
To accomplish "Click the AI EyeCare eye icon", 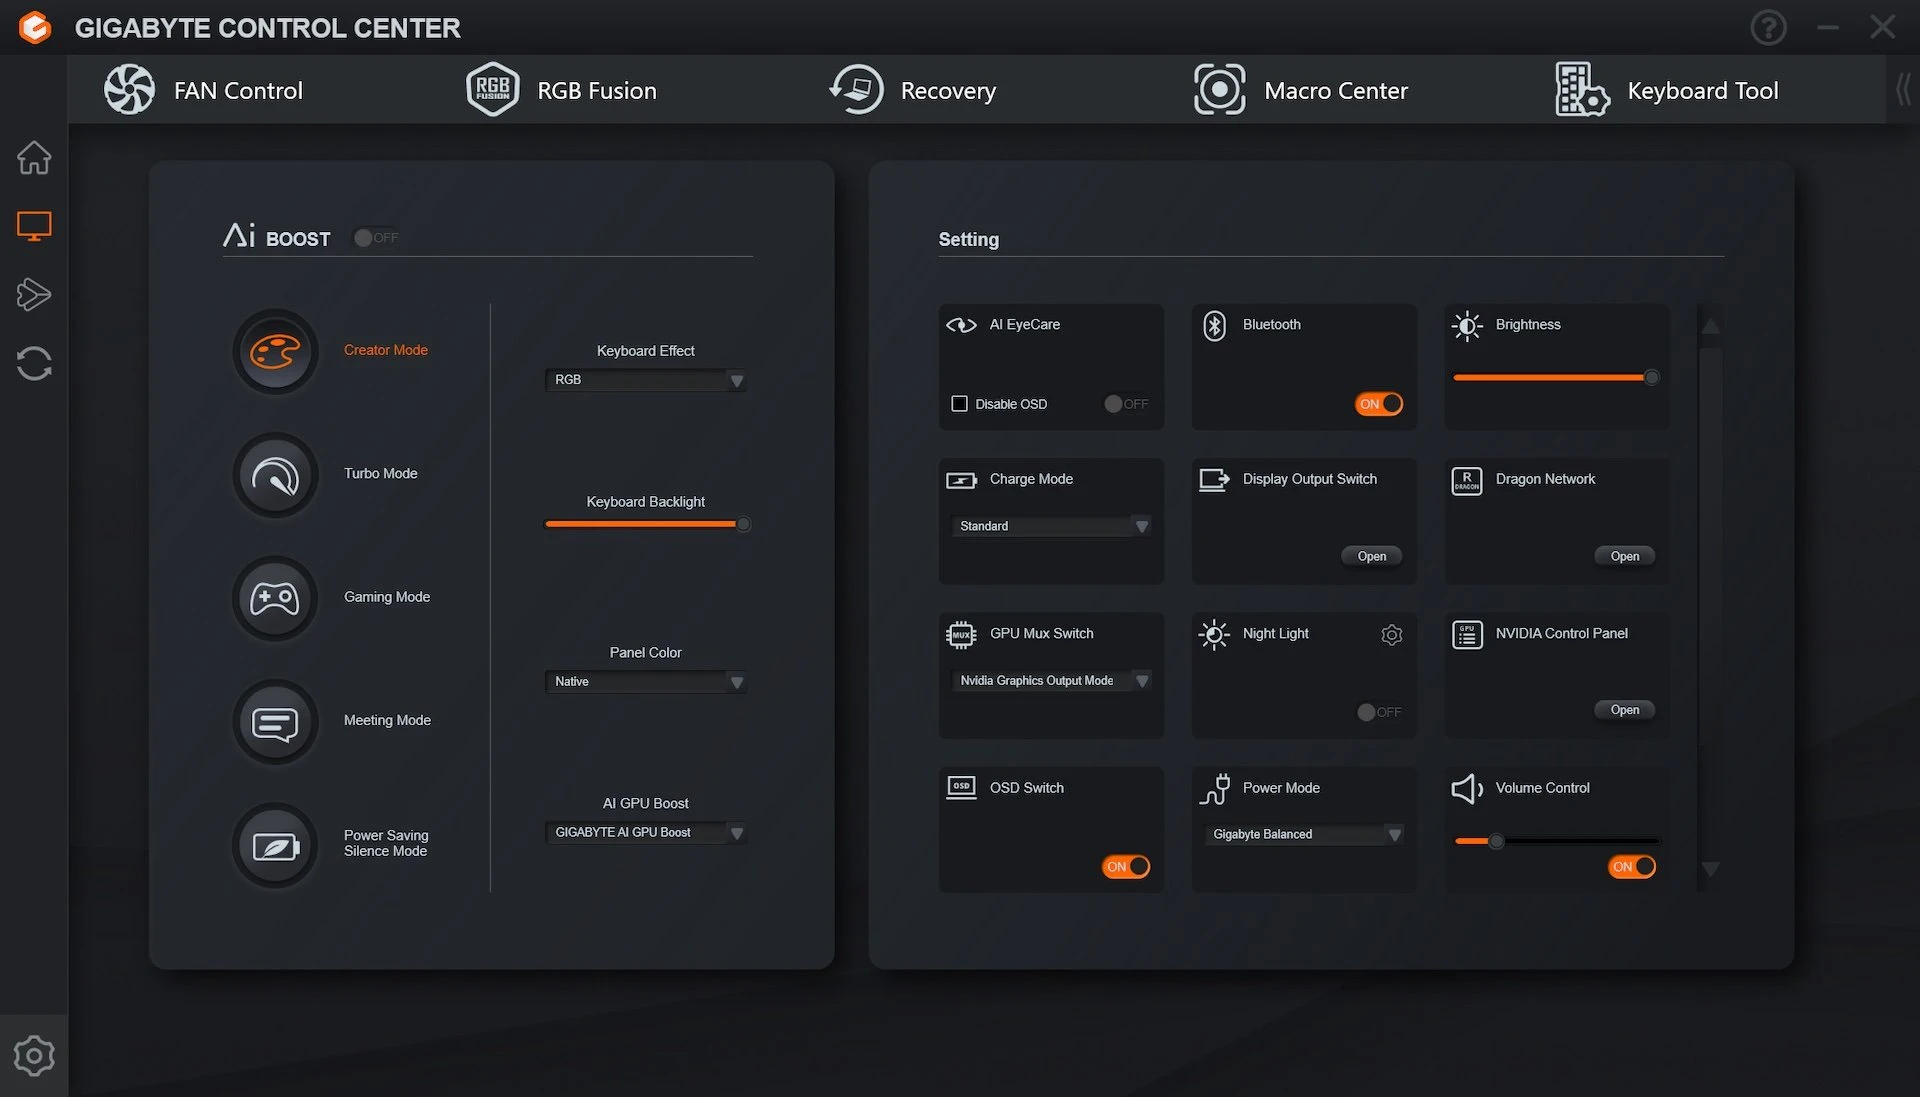I will [961, 325].
